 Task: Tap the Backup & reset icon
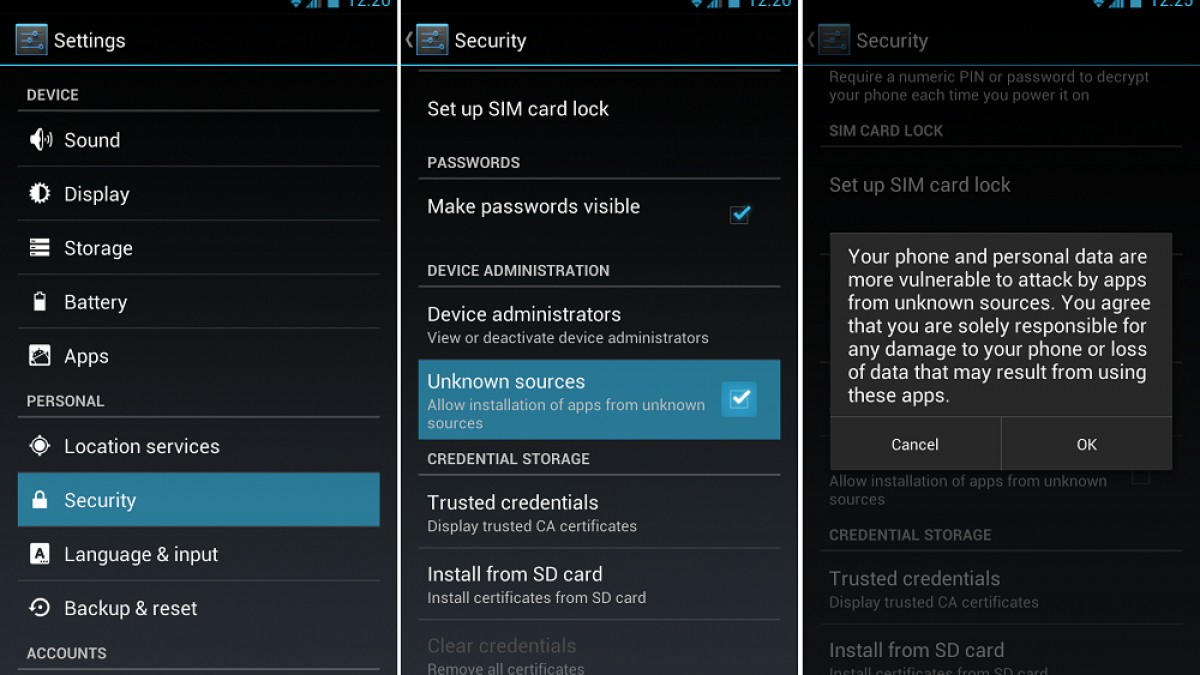(40, 607)
